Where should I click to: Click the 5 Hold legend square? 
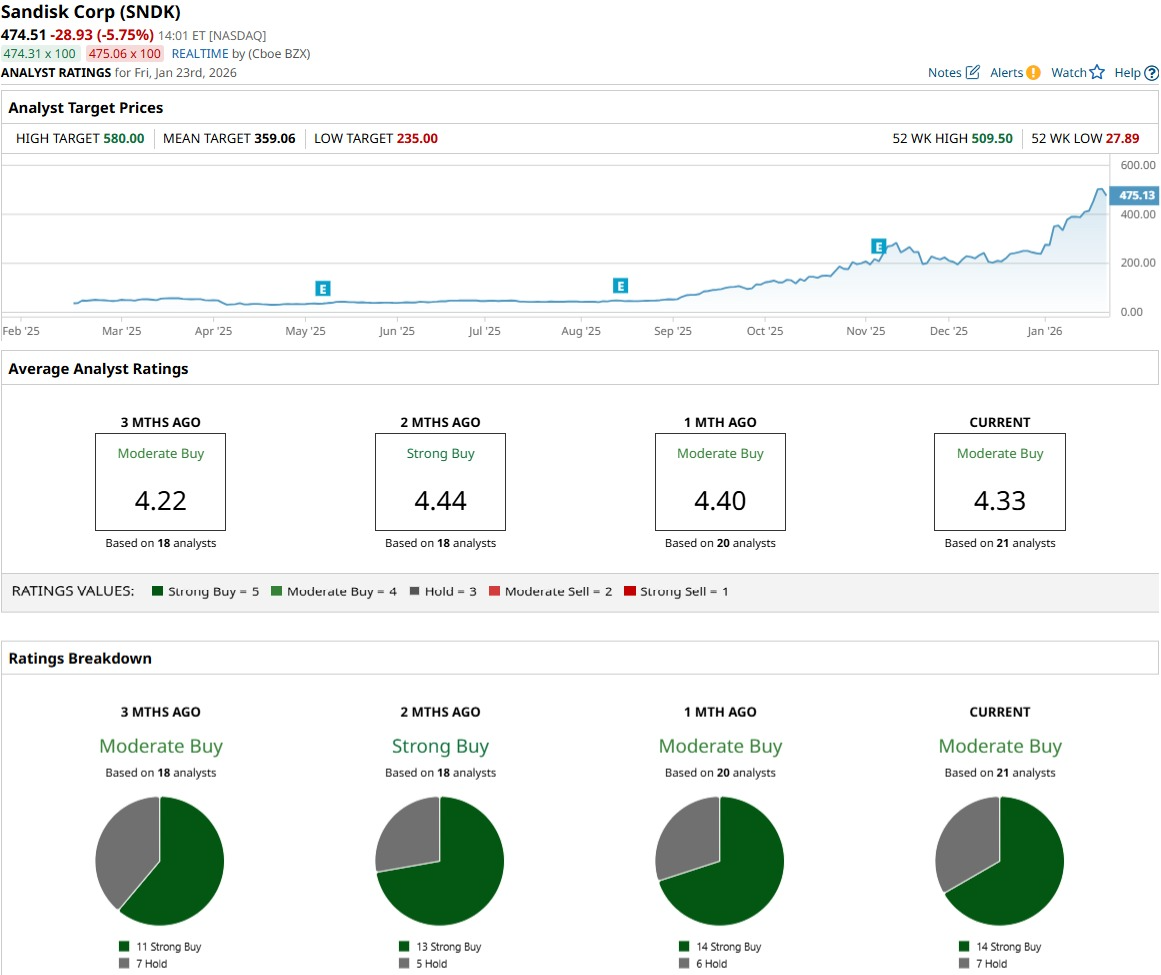coord(404,963)
